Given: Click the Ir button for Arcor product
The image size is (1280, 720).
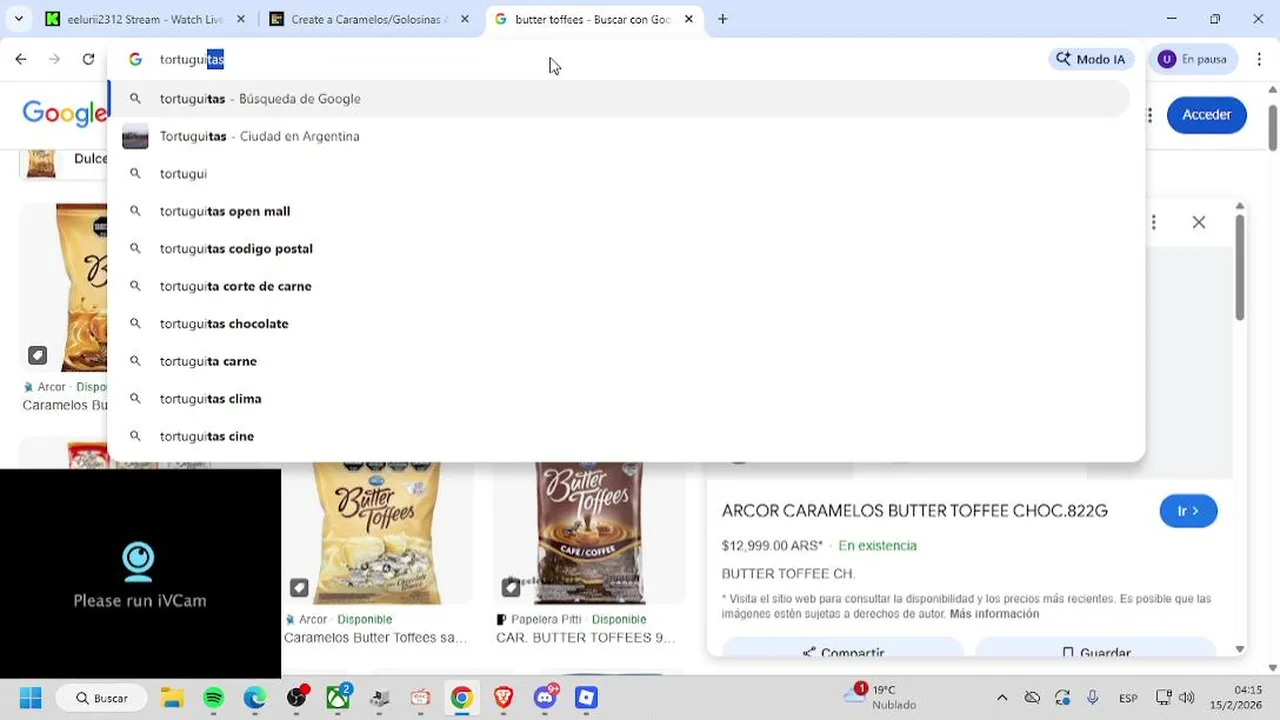Looking at the screenshot, I should coord(1188,511).
